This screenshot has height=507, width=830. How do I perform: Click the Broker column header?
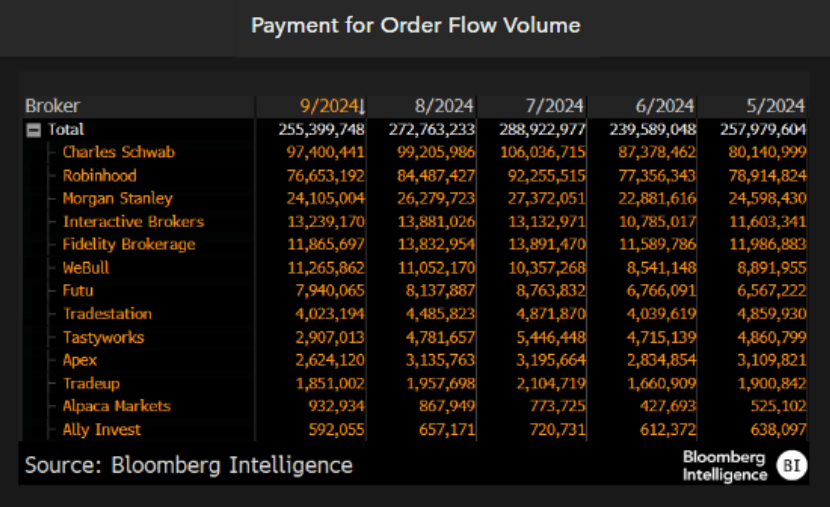(53, 106)
